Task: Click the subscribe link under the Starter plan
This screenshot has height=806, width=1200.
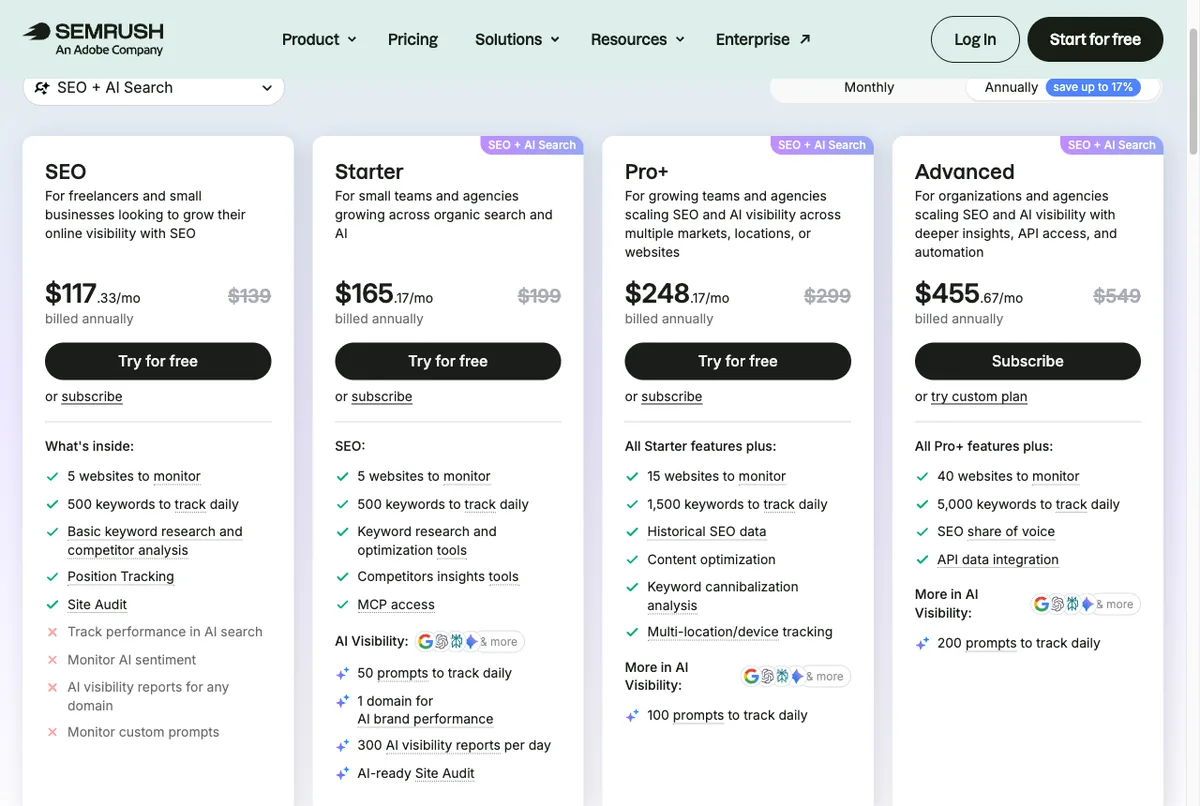Action: coord(382,397)
